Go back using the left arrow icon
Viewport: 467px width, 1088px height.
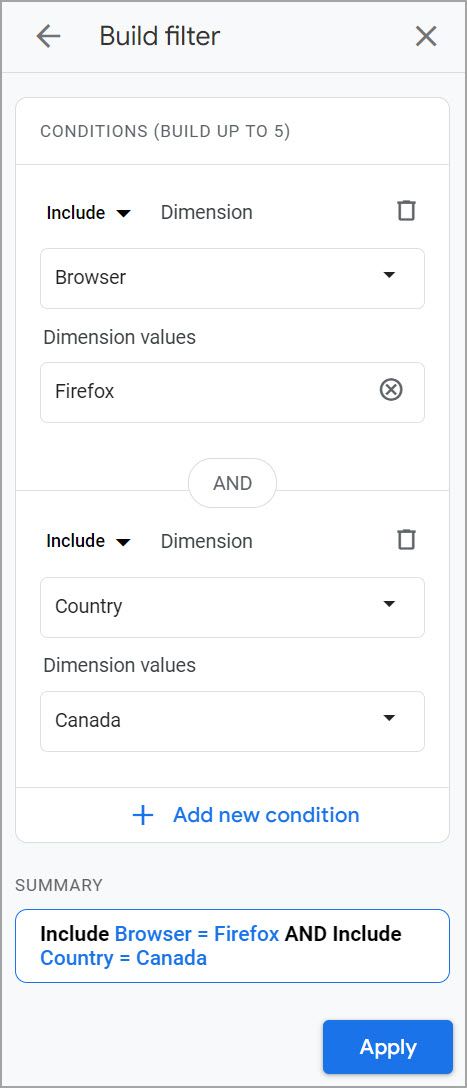pyautogui.click(x=49, y=36)
